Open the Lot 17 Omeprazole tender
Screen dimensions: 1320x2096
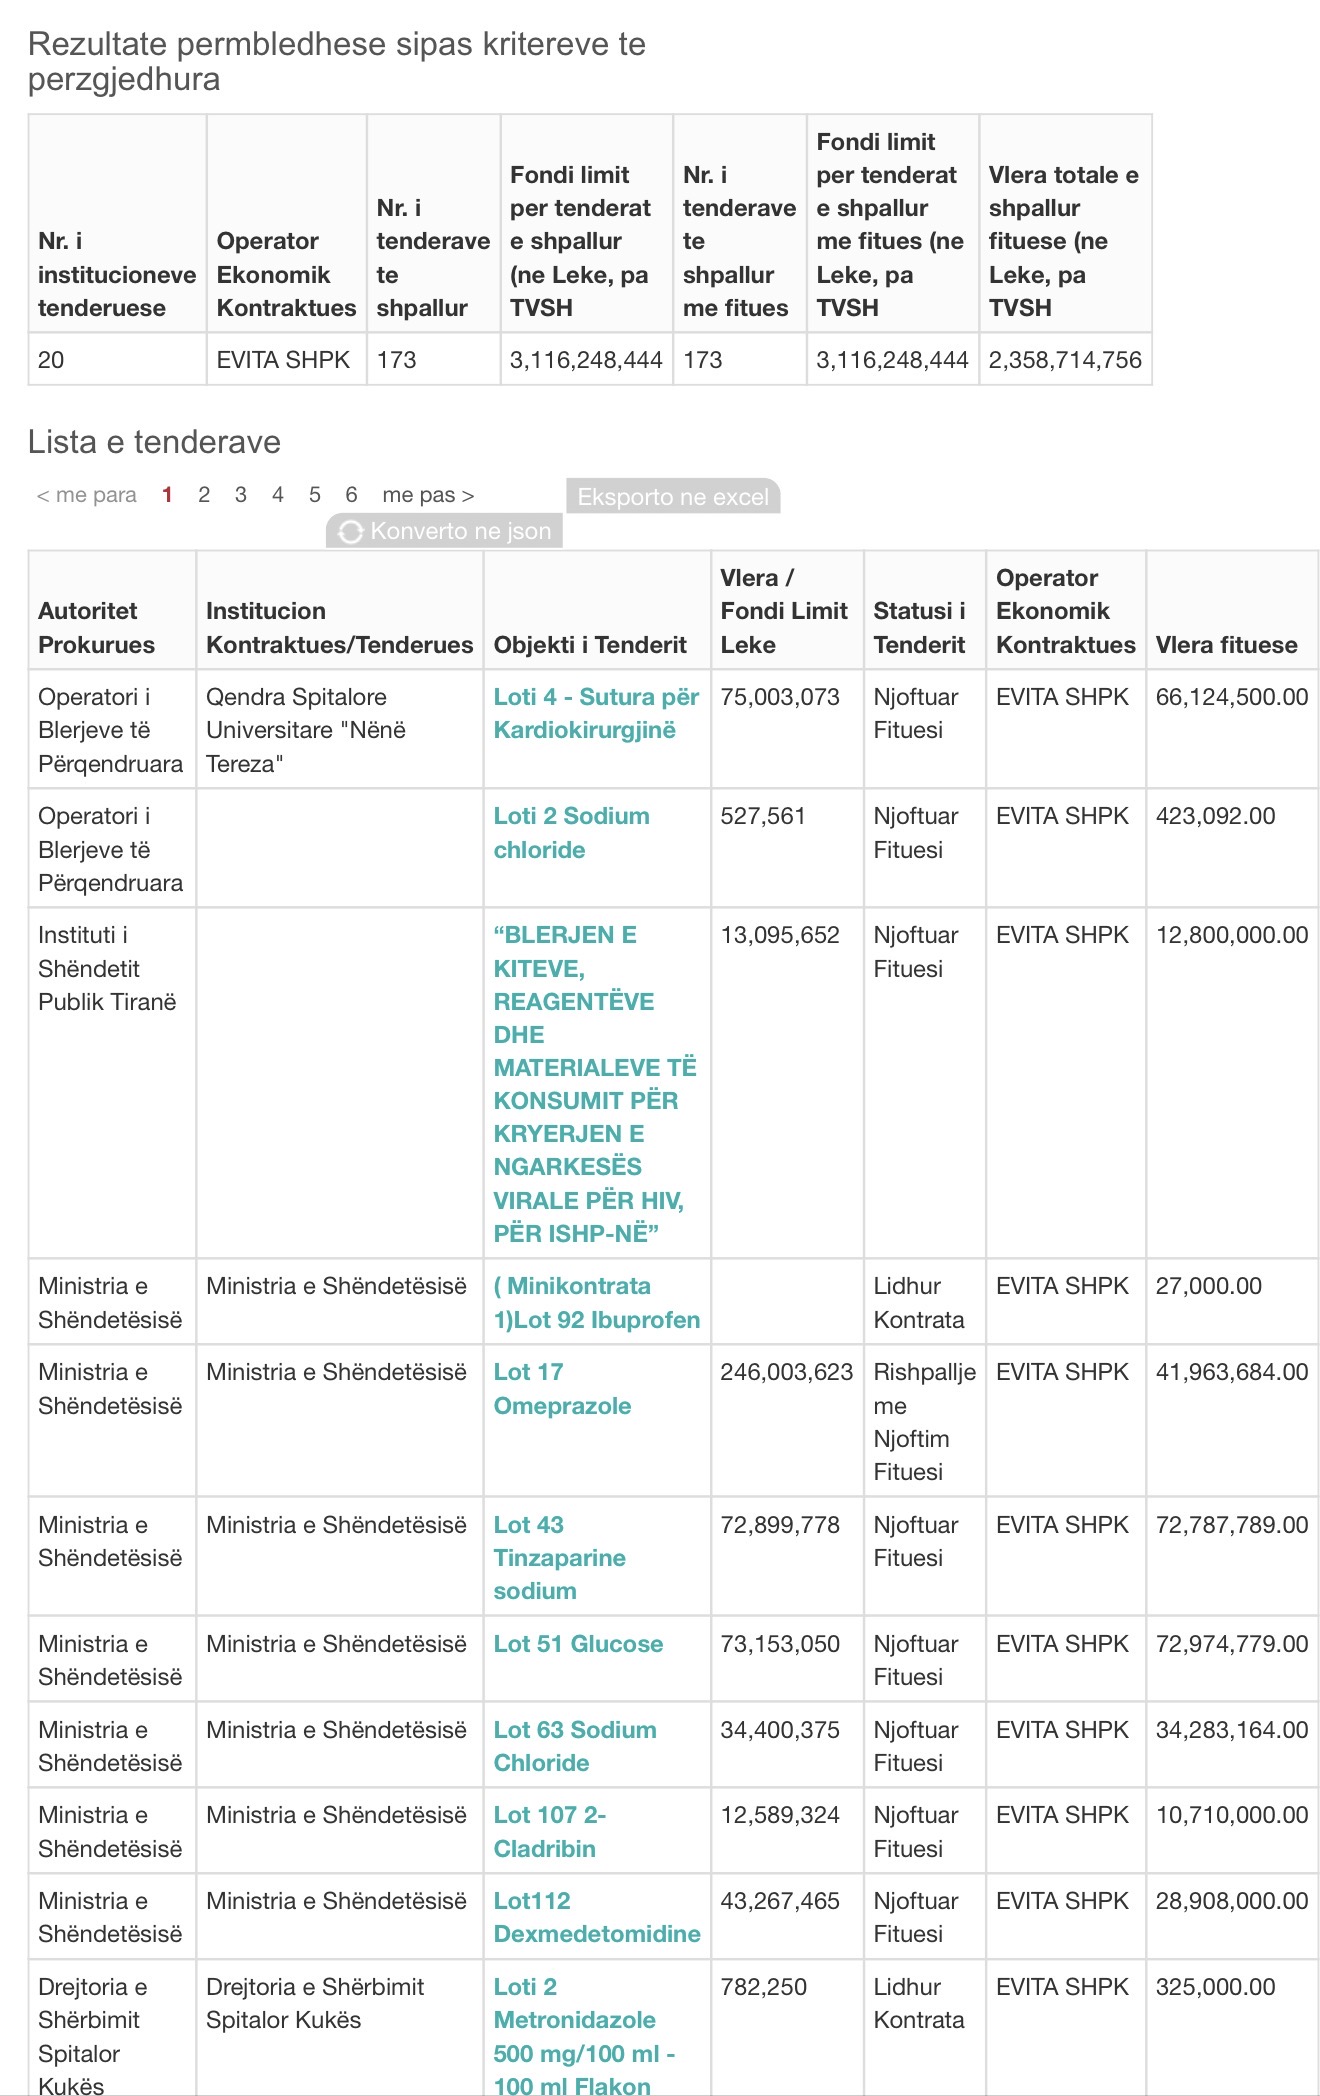561,1389
